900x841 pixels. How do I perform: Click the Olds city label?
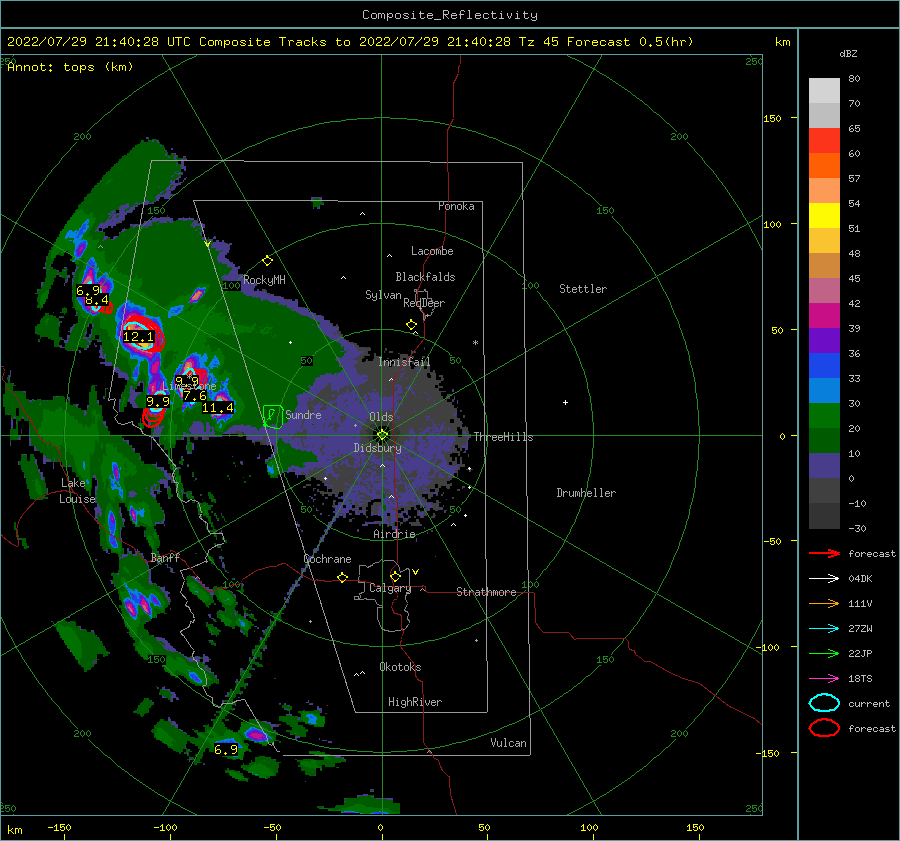381,417
